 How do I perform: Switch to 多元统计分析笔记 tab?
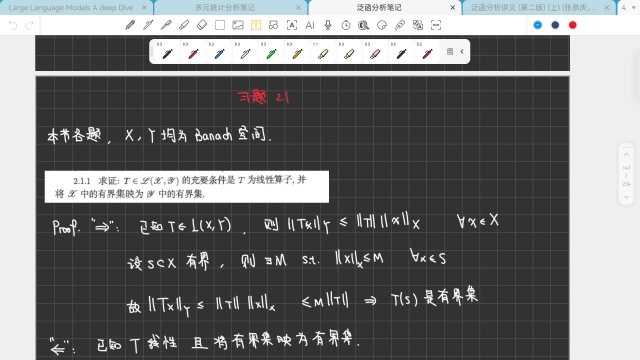point(225,7)
